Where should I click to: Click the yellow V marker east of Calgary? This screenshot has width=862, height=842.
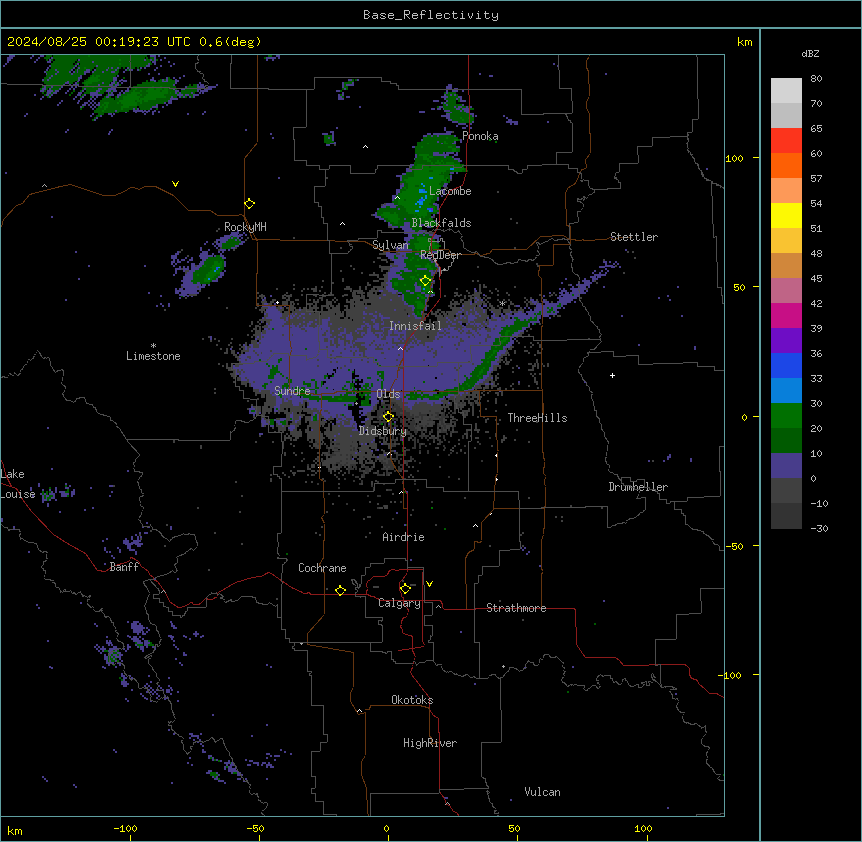[x=429, y=584]
